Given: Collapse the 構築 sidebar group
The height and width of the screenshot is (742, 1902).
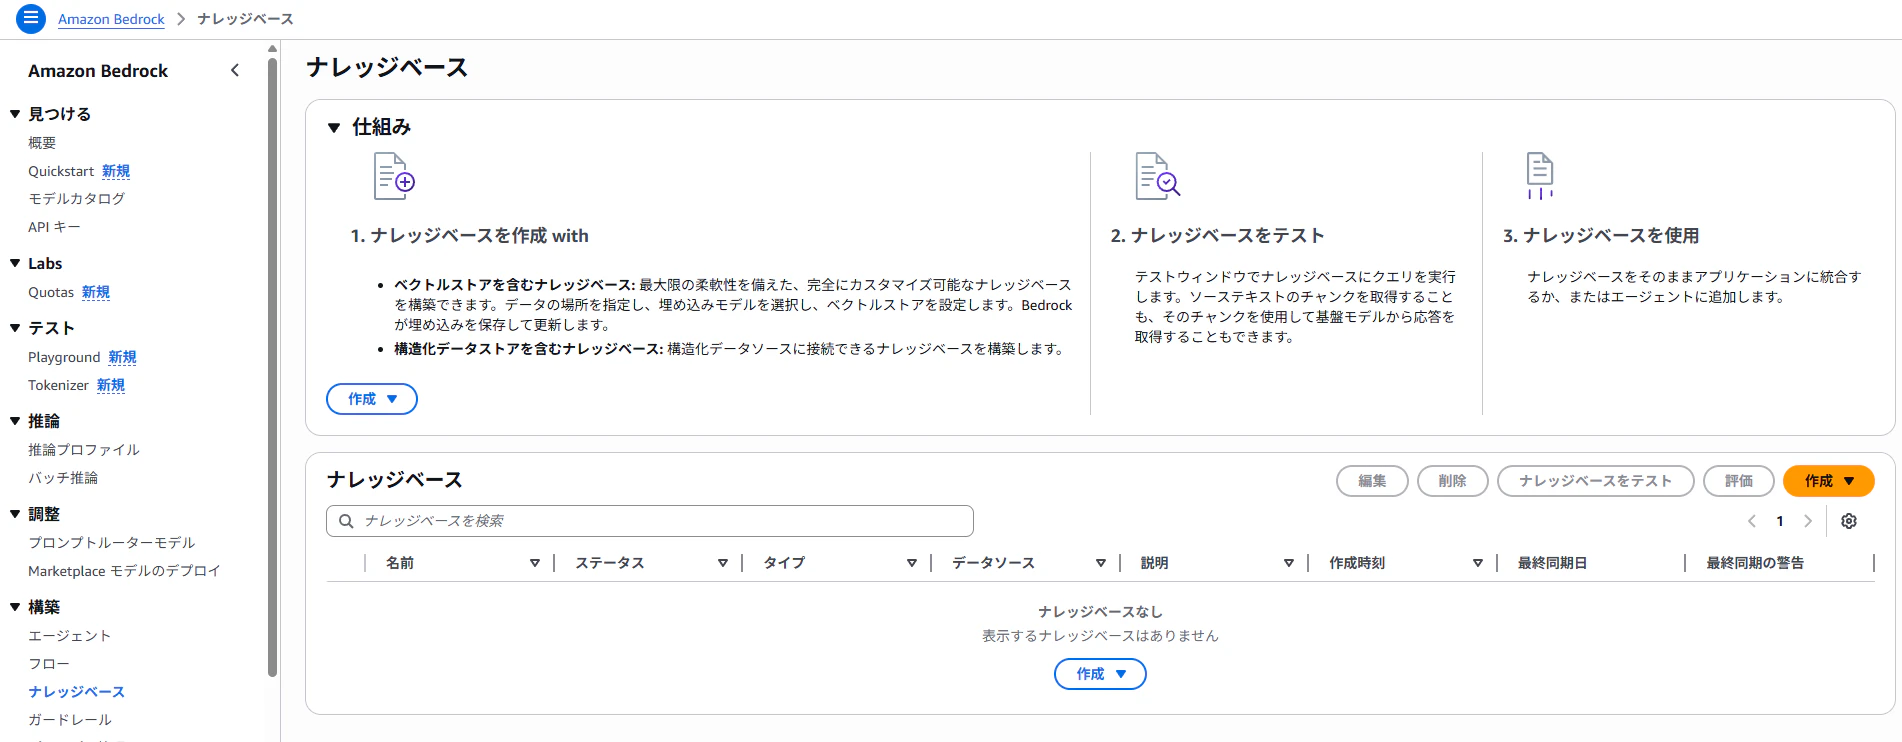Looking at the screenshot, I should coord(15,607).
